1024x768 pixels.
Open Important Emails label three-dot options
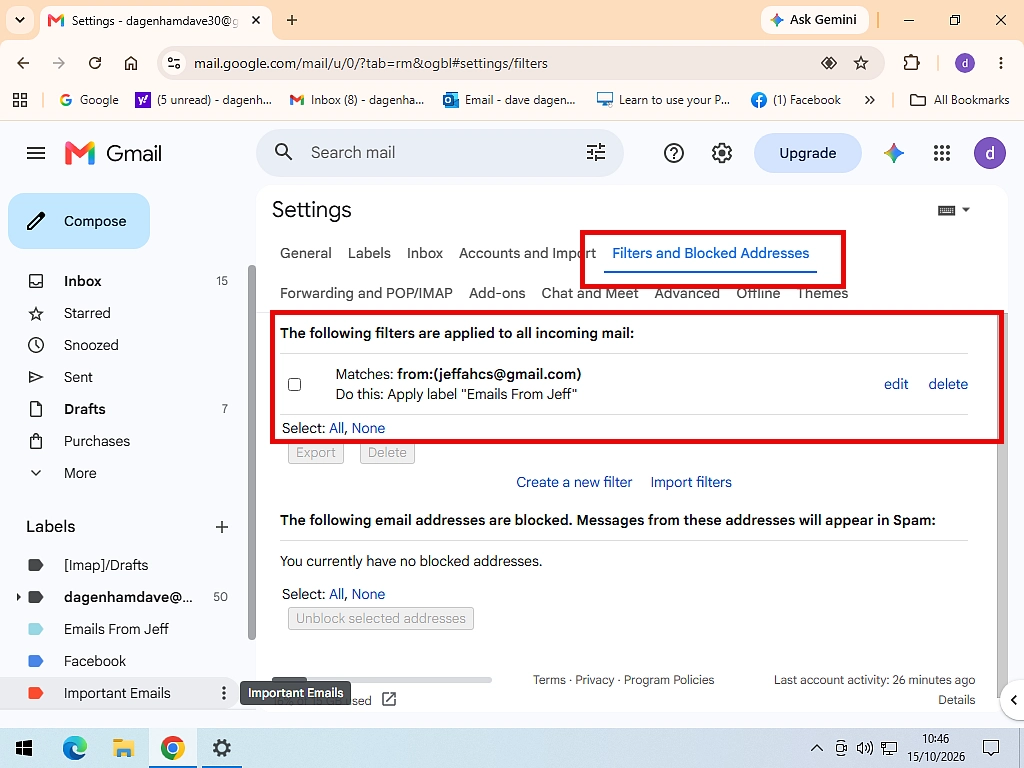(x=223, y=693)
